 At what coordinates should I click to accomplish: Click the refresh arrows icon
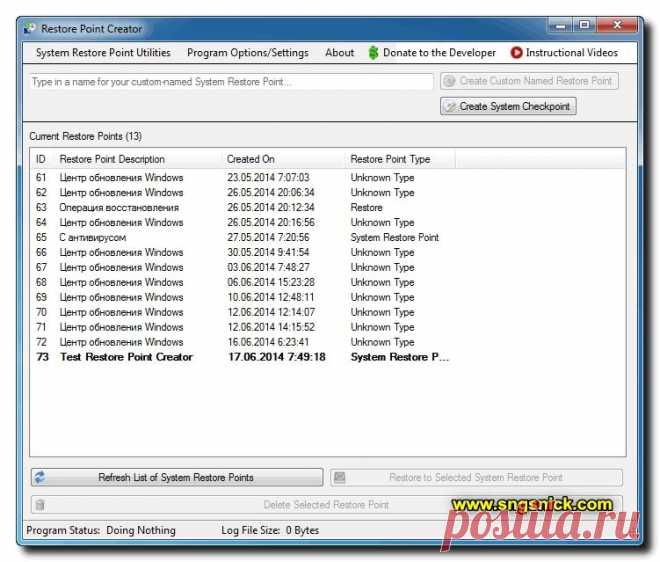[40, 477]
